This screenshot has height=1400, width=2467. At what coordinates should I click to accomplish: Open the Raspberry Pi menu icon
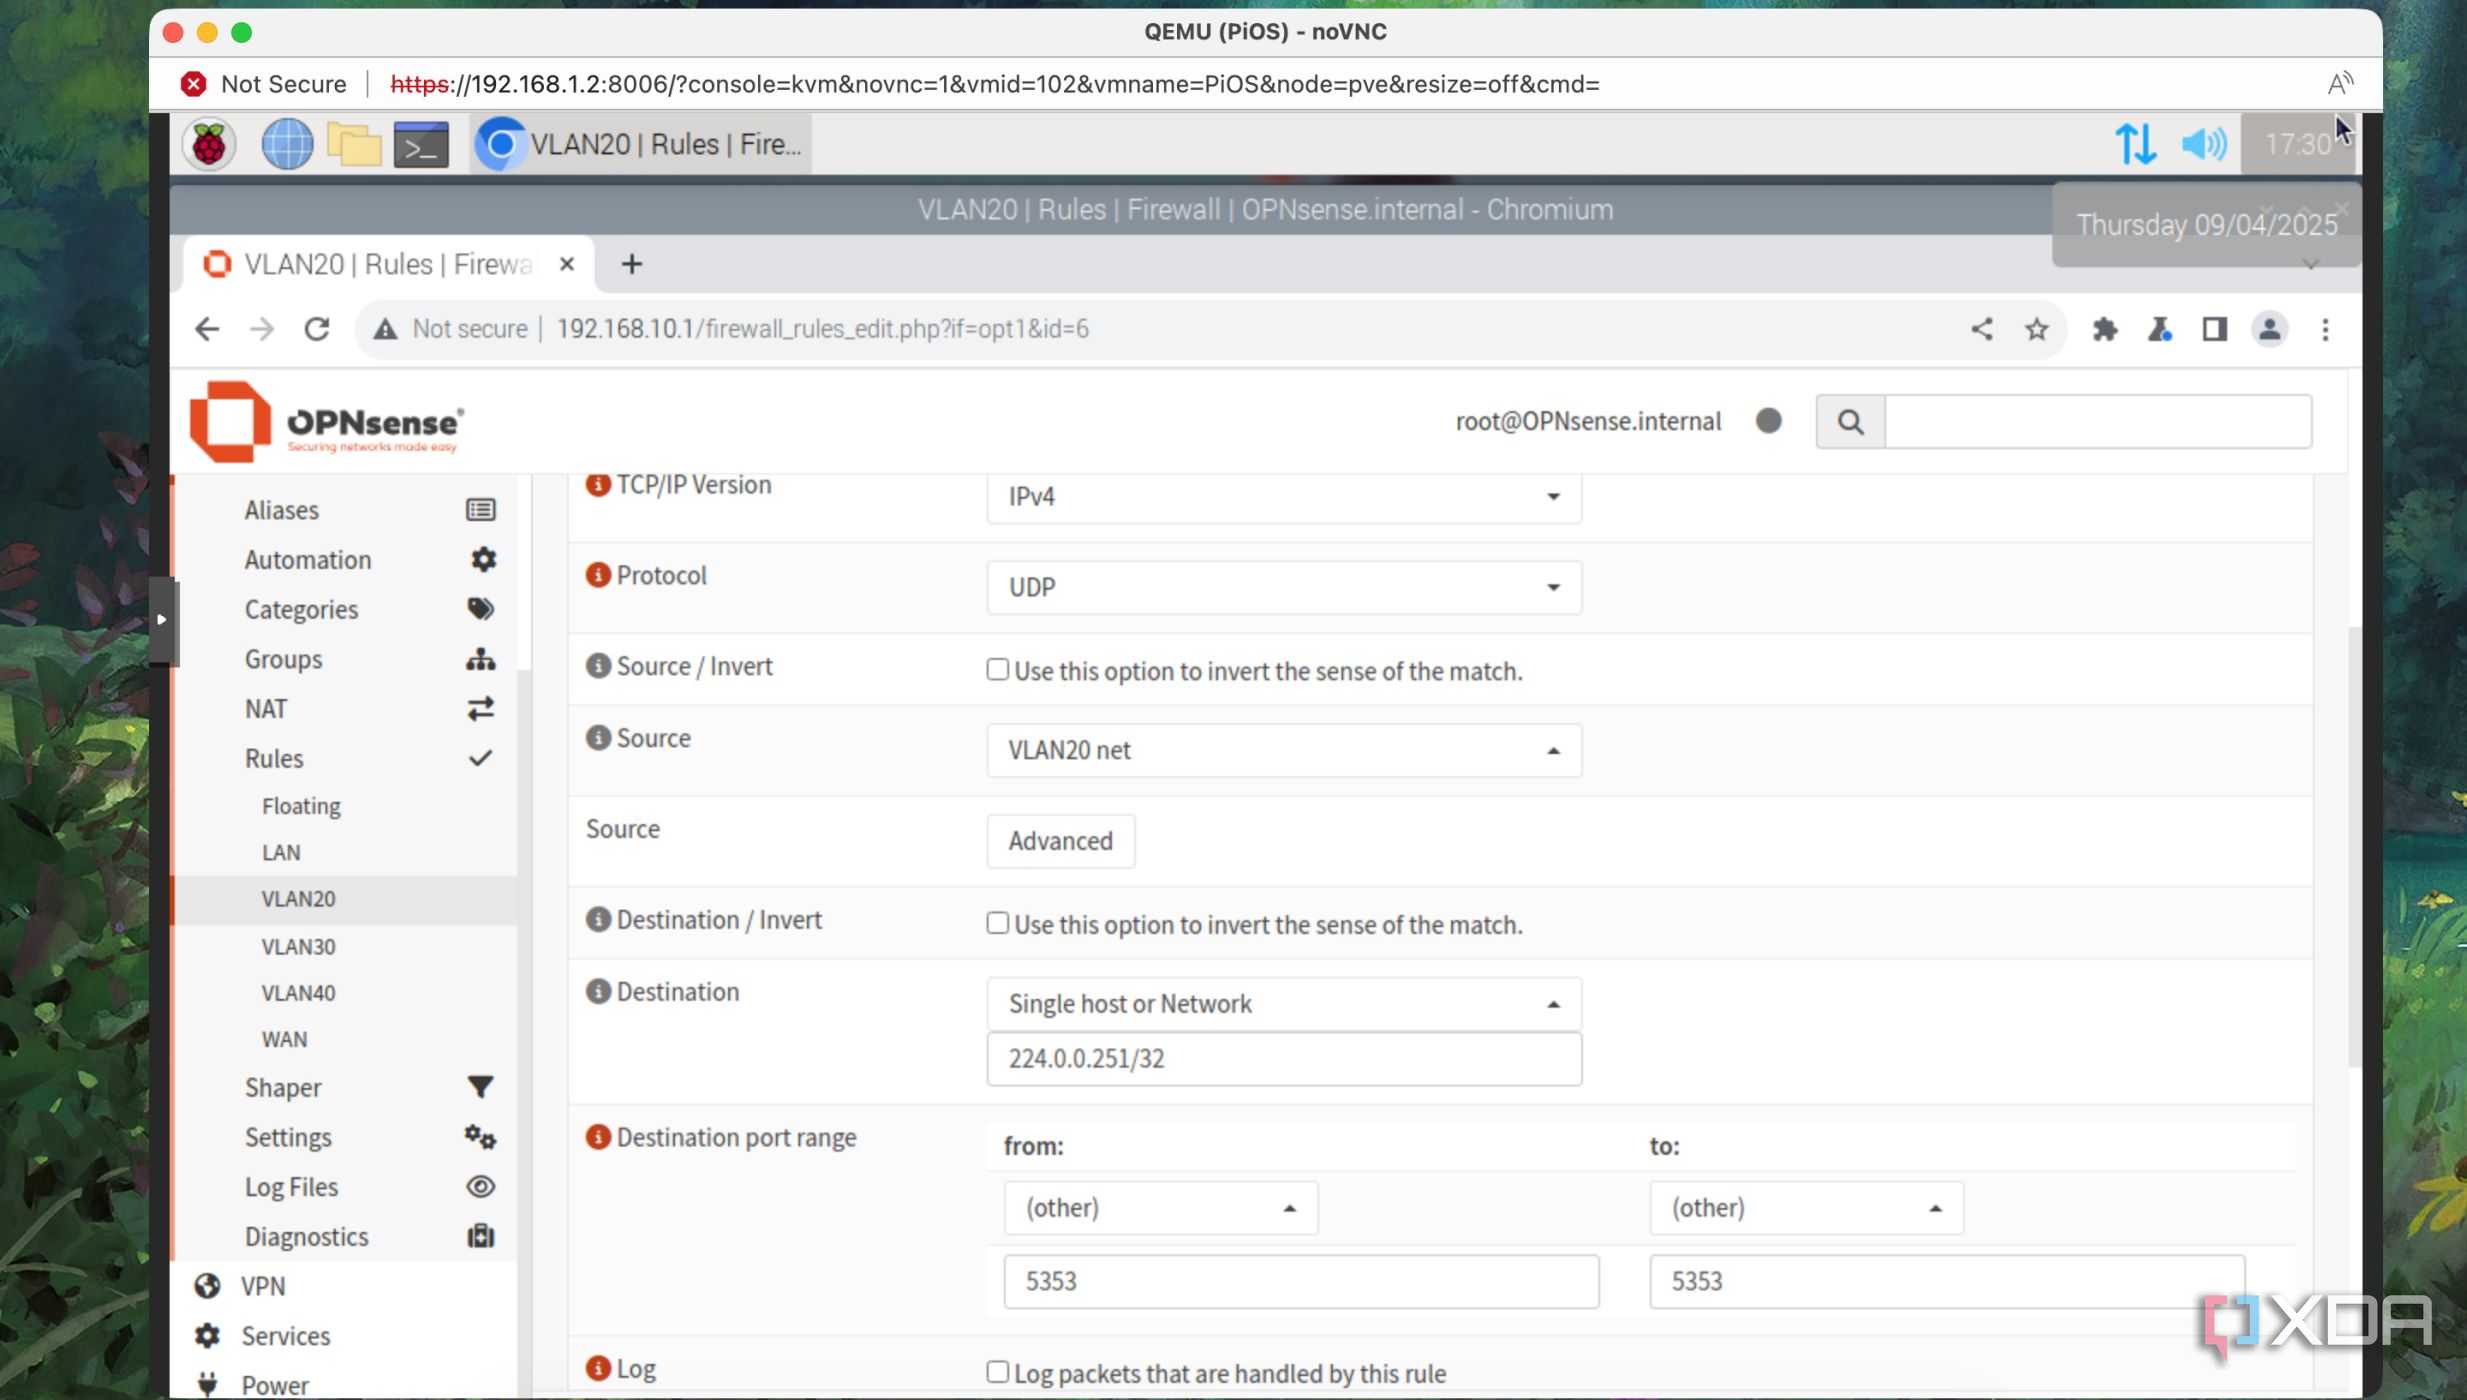pos(209,144)
